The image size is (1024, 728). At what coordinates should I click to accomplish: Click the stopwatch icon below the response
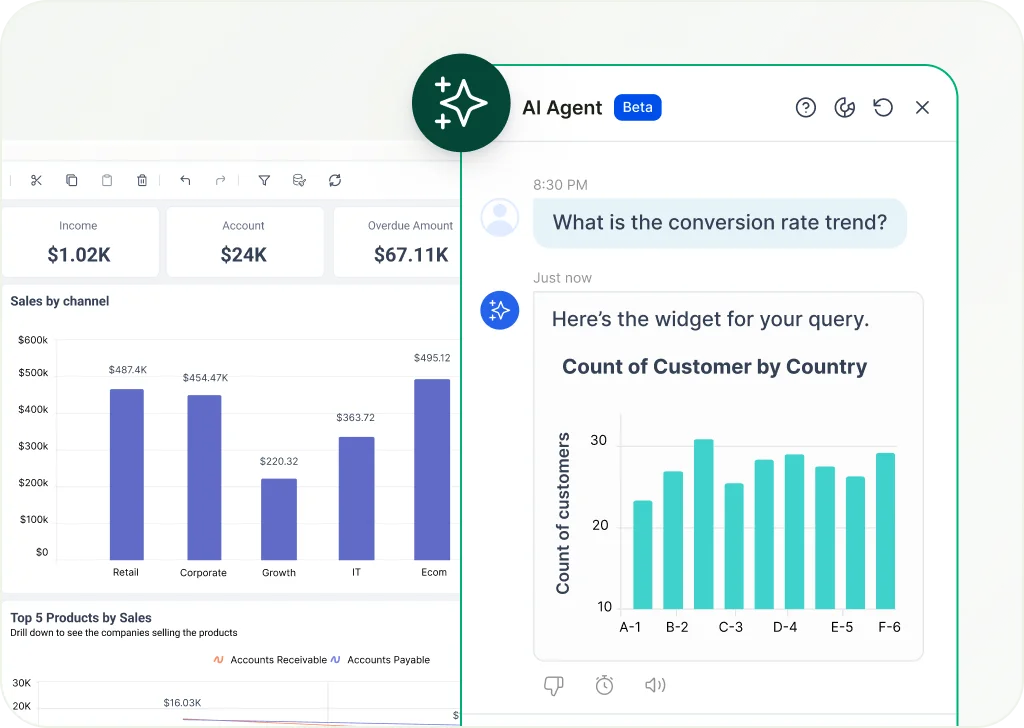pos(604,685)
